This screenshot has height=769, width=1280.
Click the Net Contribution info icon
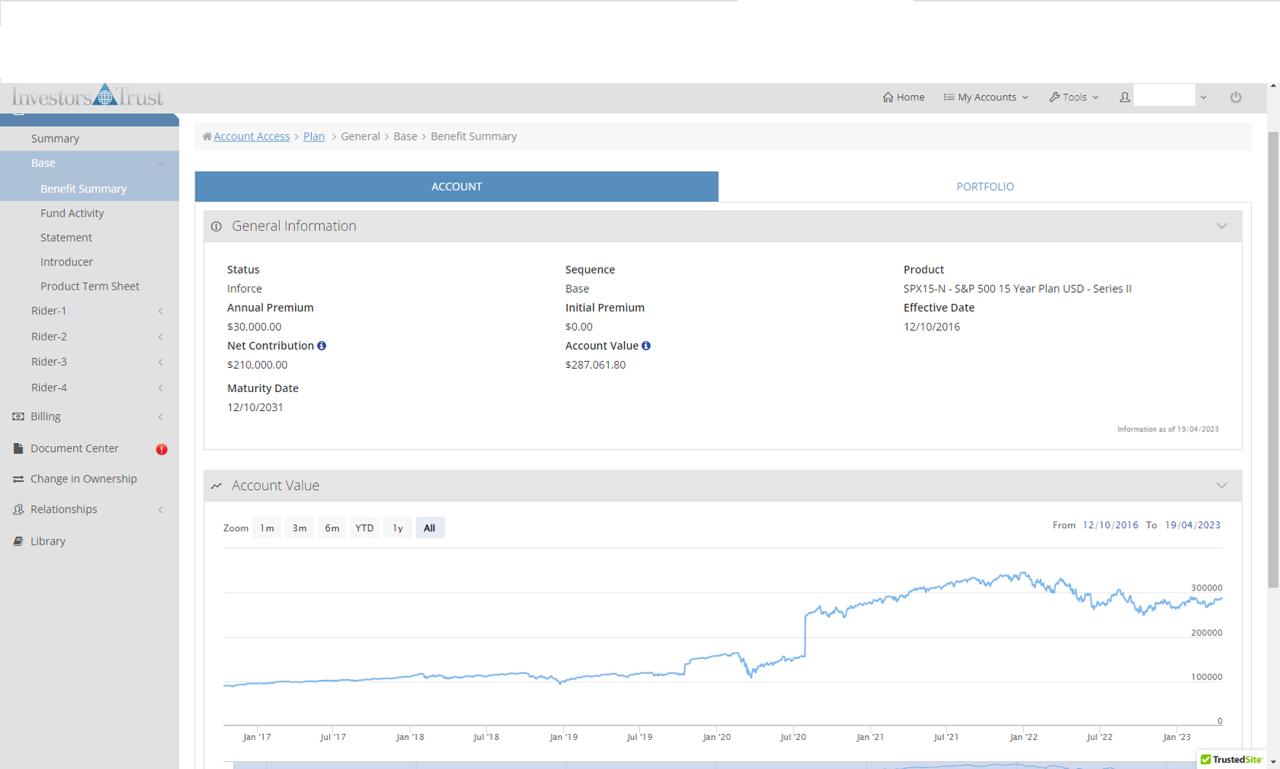point(322,346)
